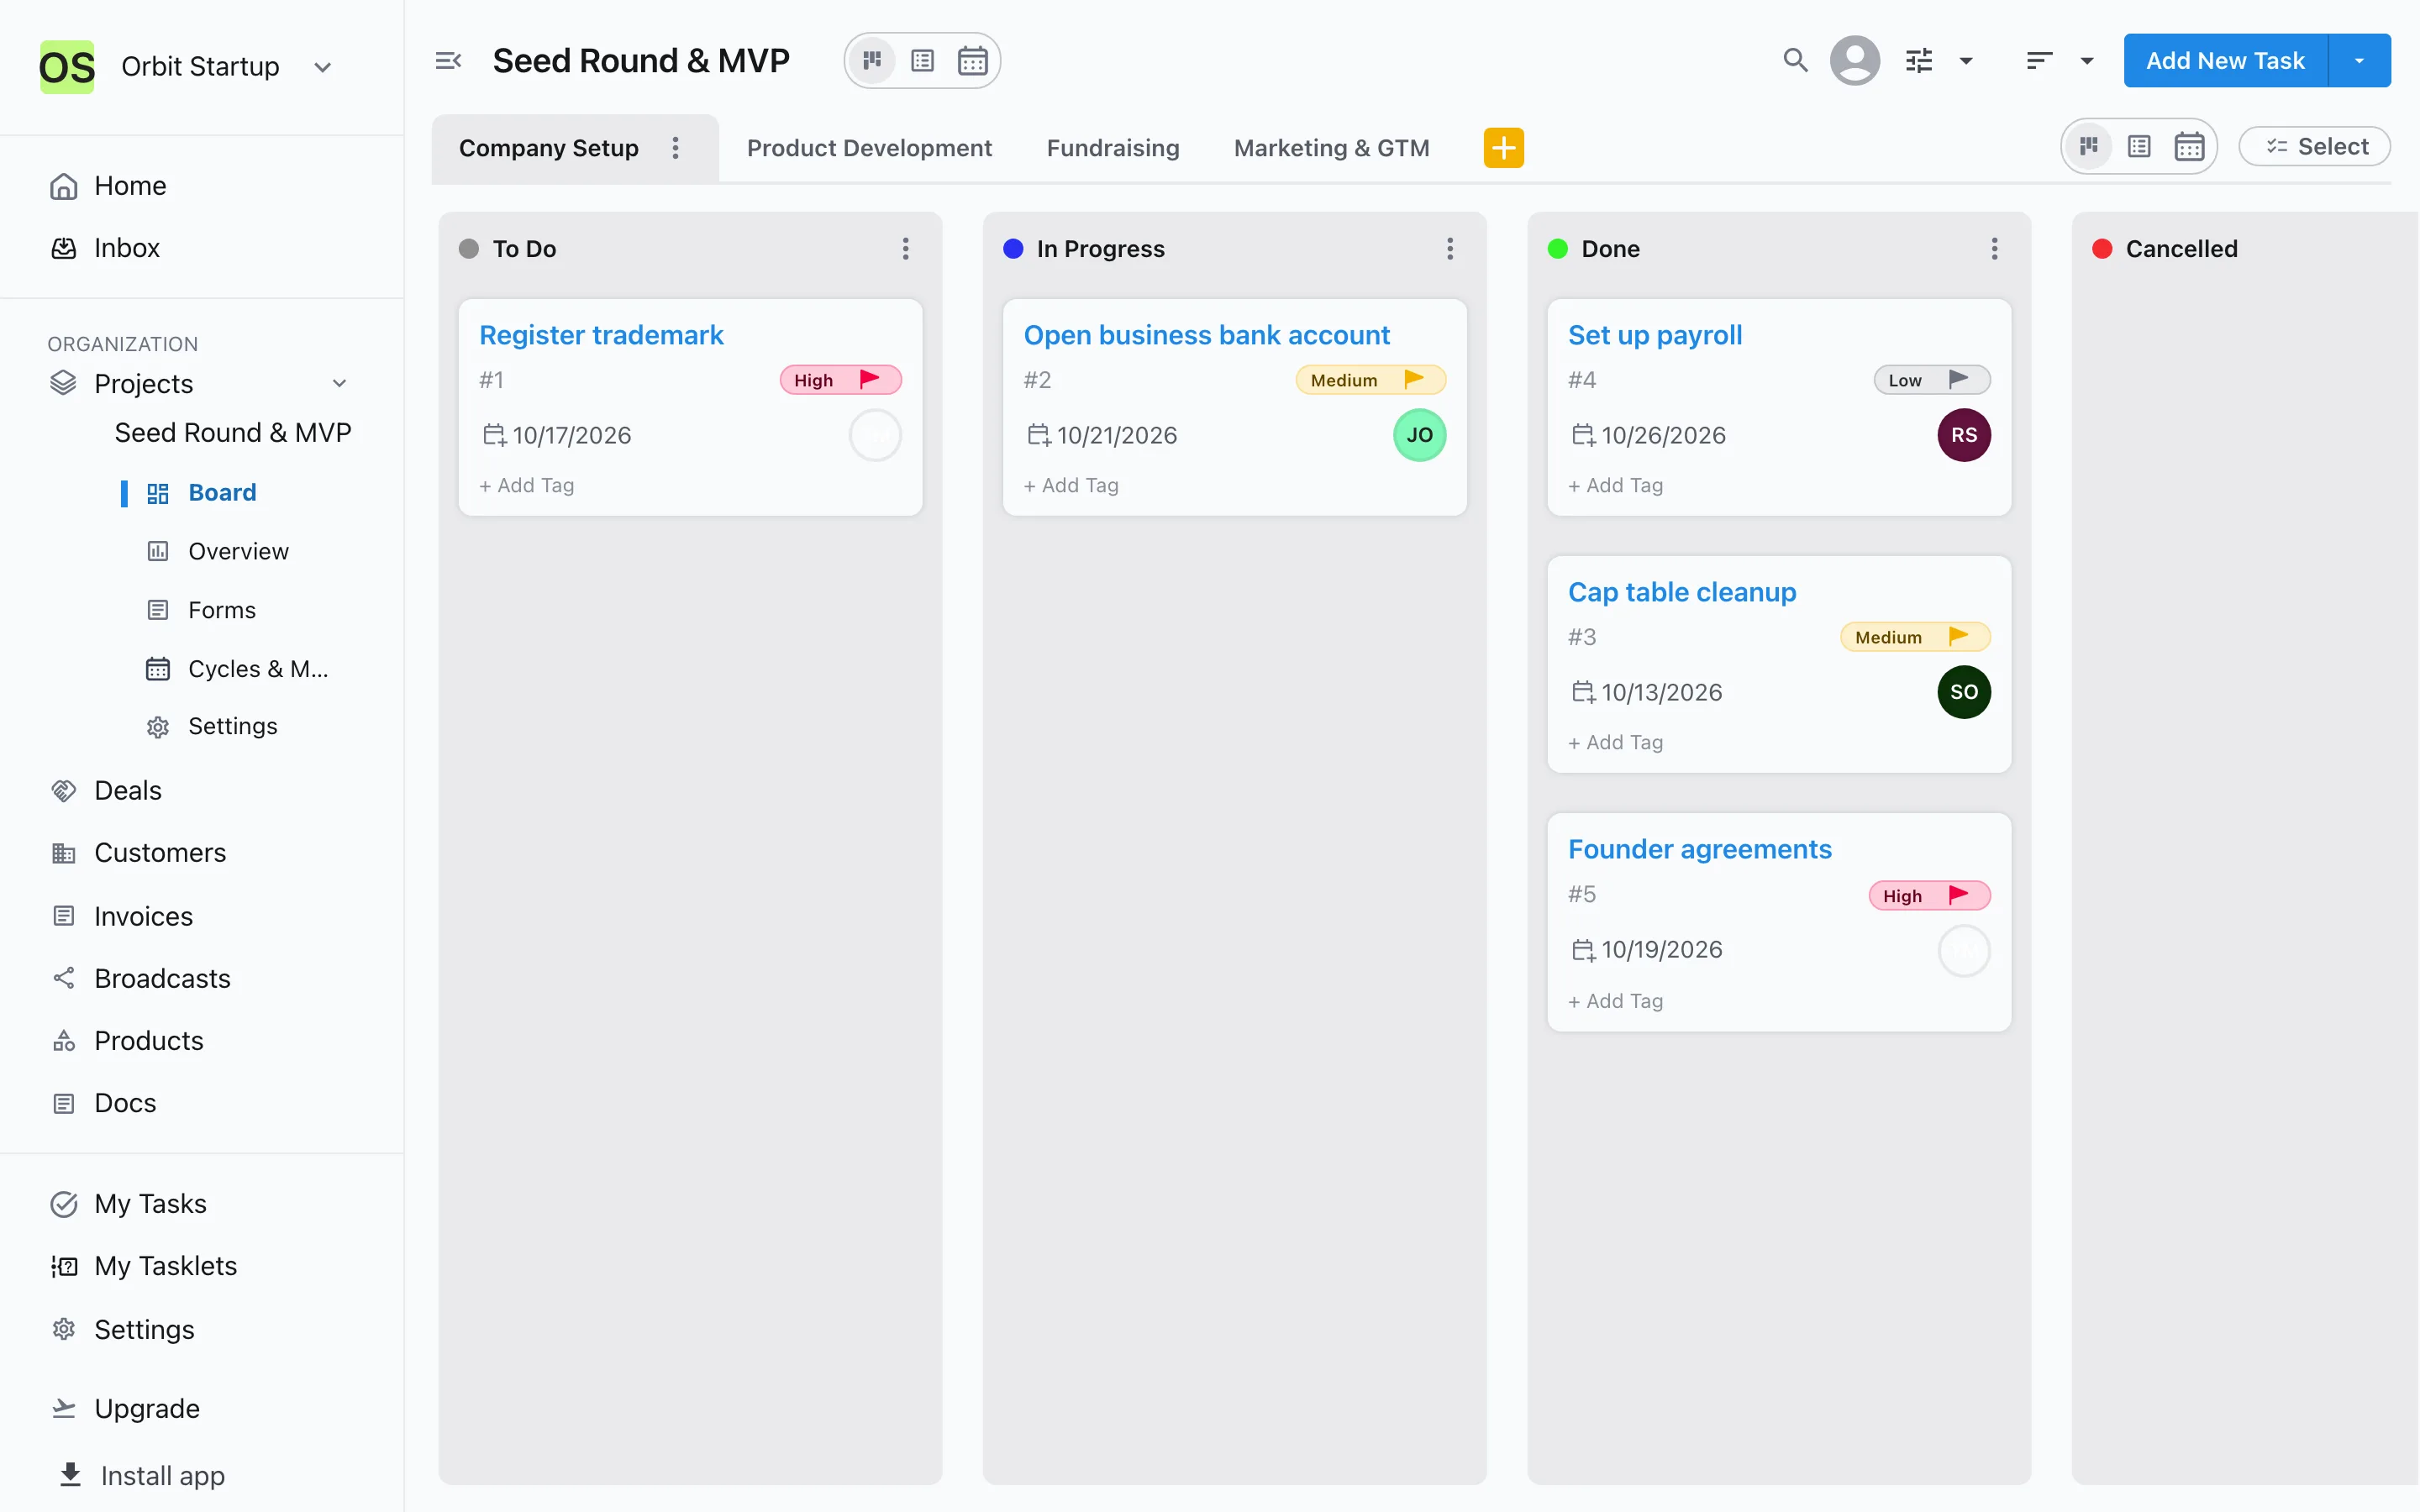This screenshot has width=2420, height=1512.
Task: Open the Inbox in the sidebar
Action: tap(126, 248)
